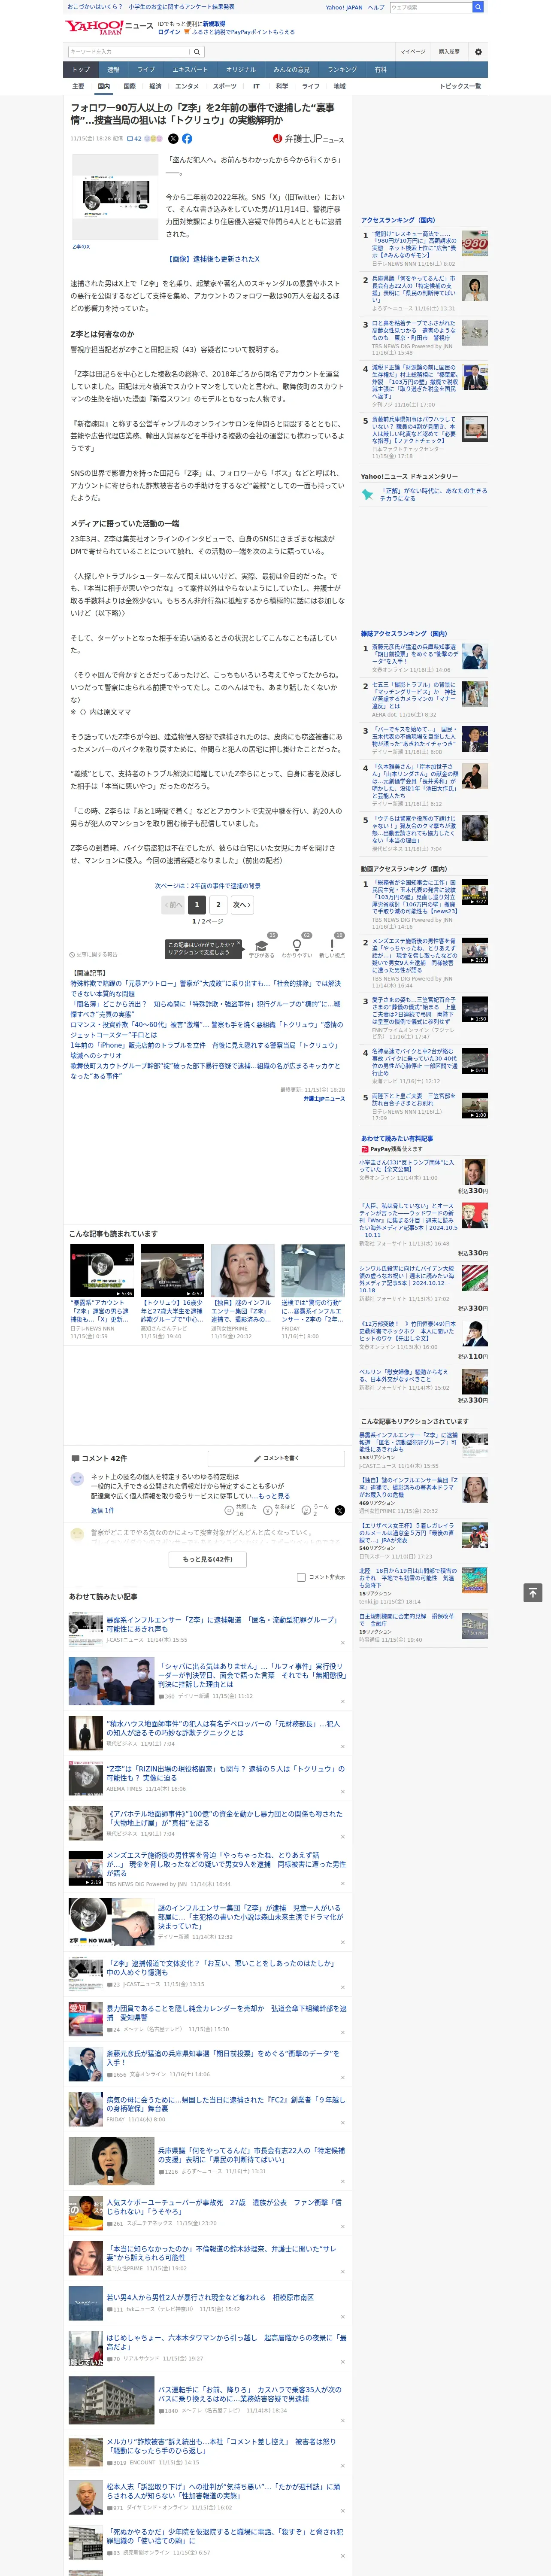Screen dimensions: 551x2576
Task: Open the 購入履歴 link
Action: pos(449,52)
